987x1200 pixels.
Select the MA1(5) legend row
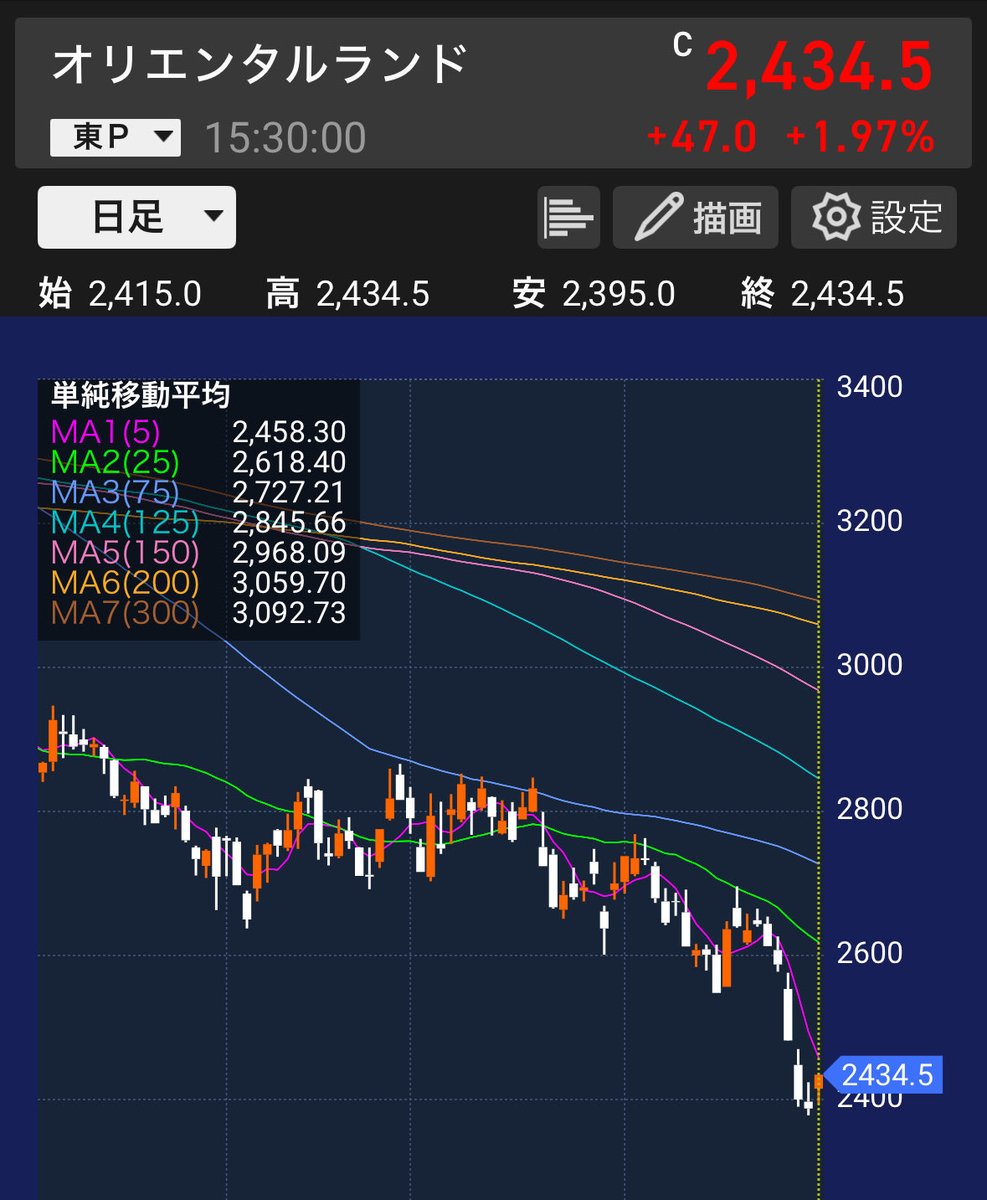(x=198, y=432)
